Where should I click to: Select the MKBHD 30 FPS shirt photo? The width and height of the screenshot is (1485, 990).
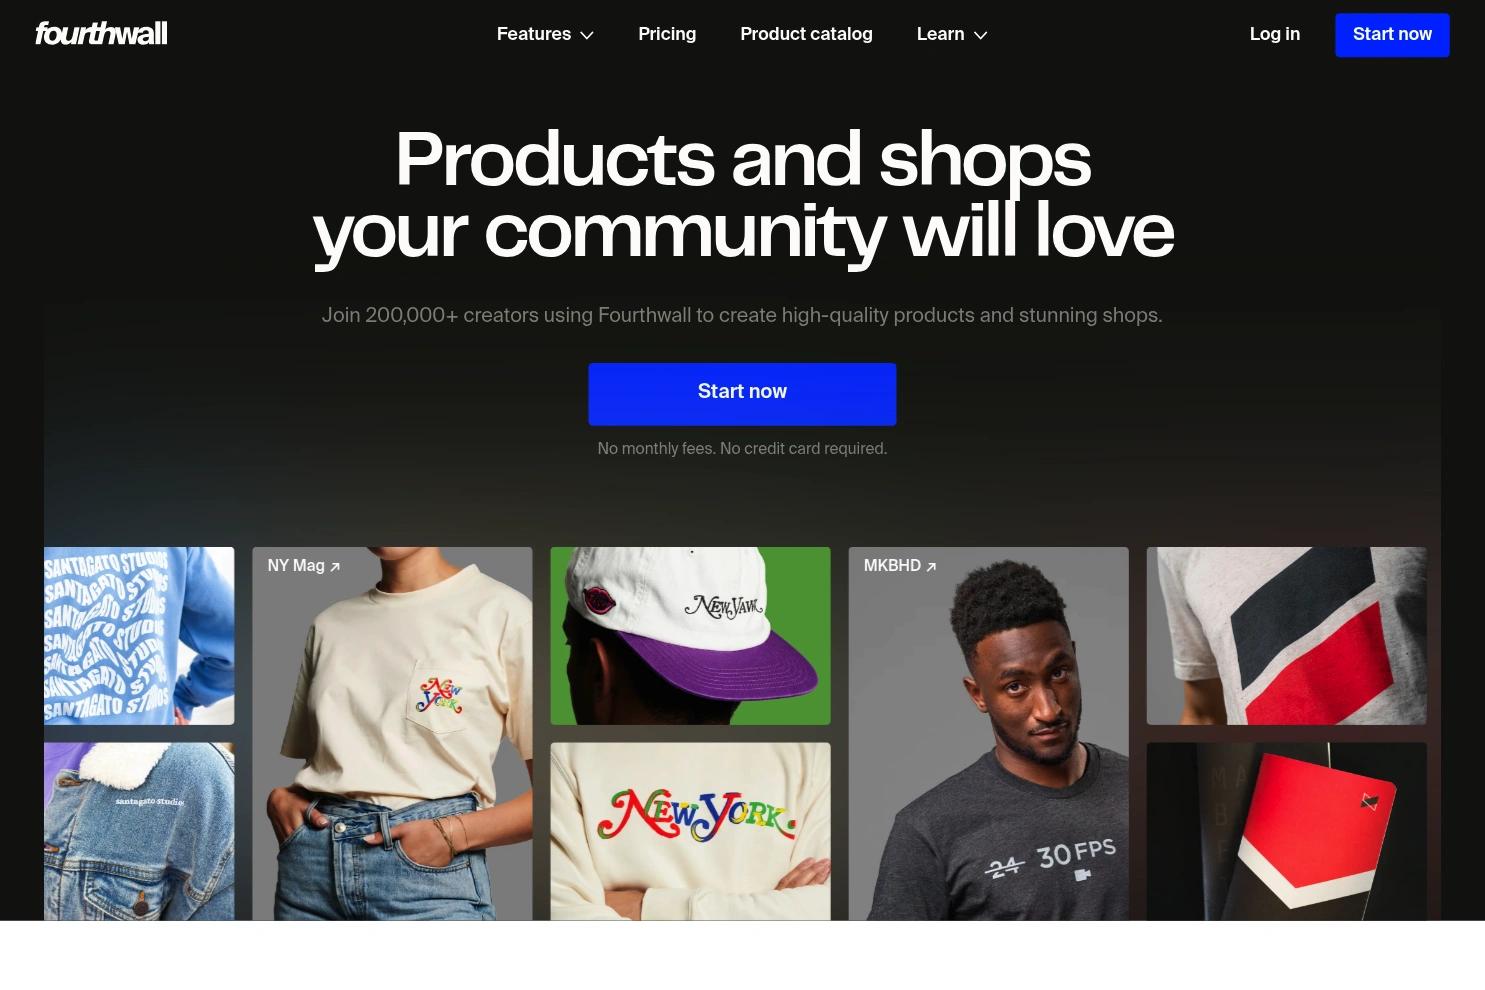[988, 733]
